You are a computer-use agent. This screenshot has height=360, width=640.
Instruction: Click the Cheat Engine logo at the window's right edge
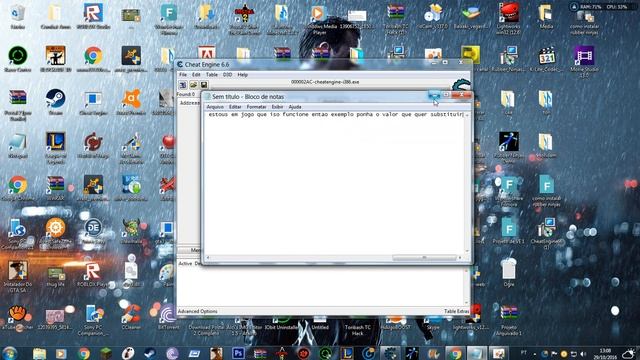(462, 85)
